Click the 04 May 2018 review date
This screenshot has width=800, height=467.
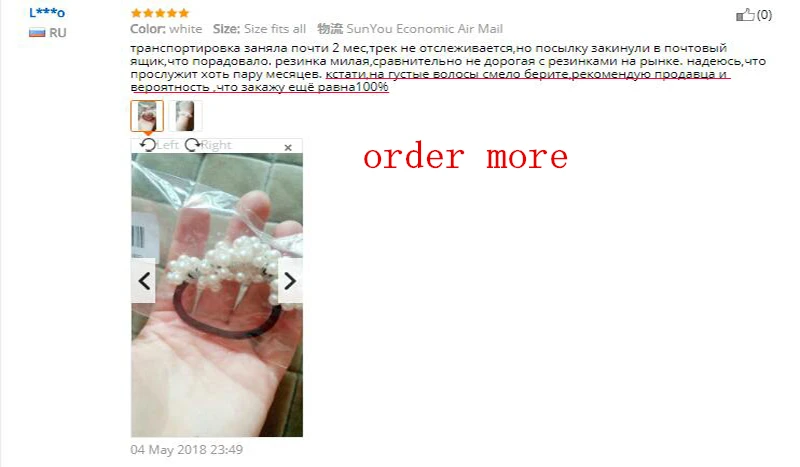coord(186,450)
